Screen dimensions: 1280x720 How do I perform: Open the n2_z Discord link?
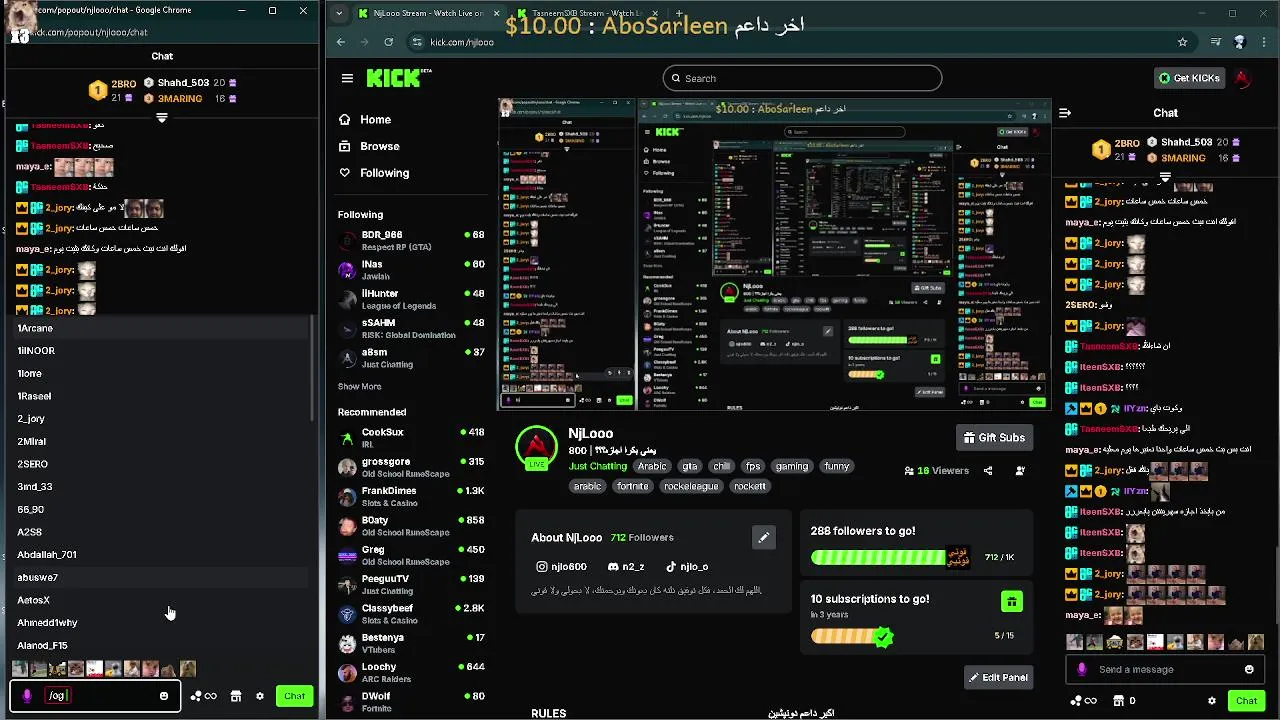(x=626, y=566)
